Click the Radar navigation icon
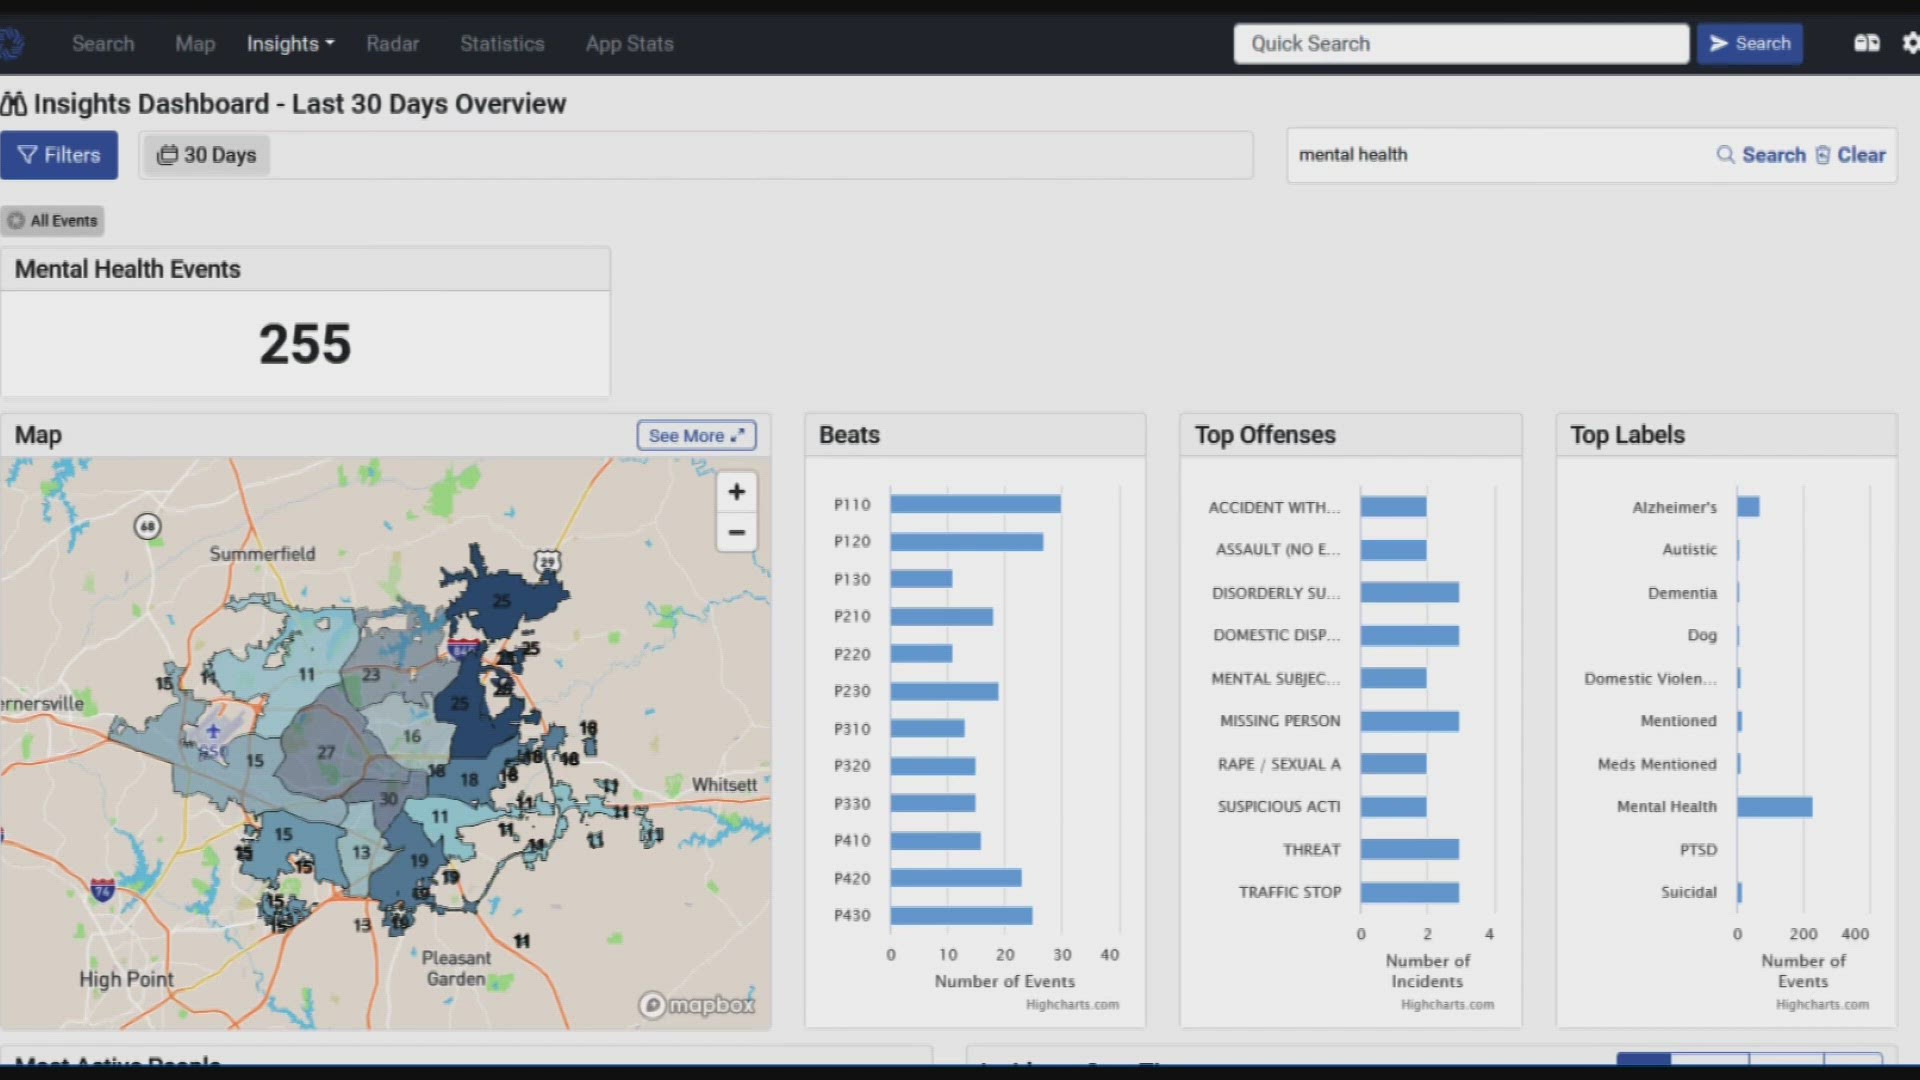1920x1080 pixels. tap(392, 44)
